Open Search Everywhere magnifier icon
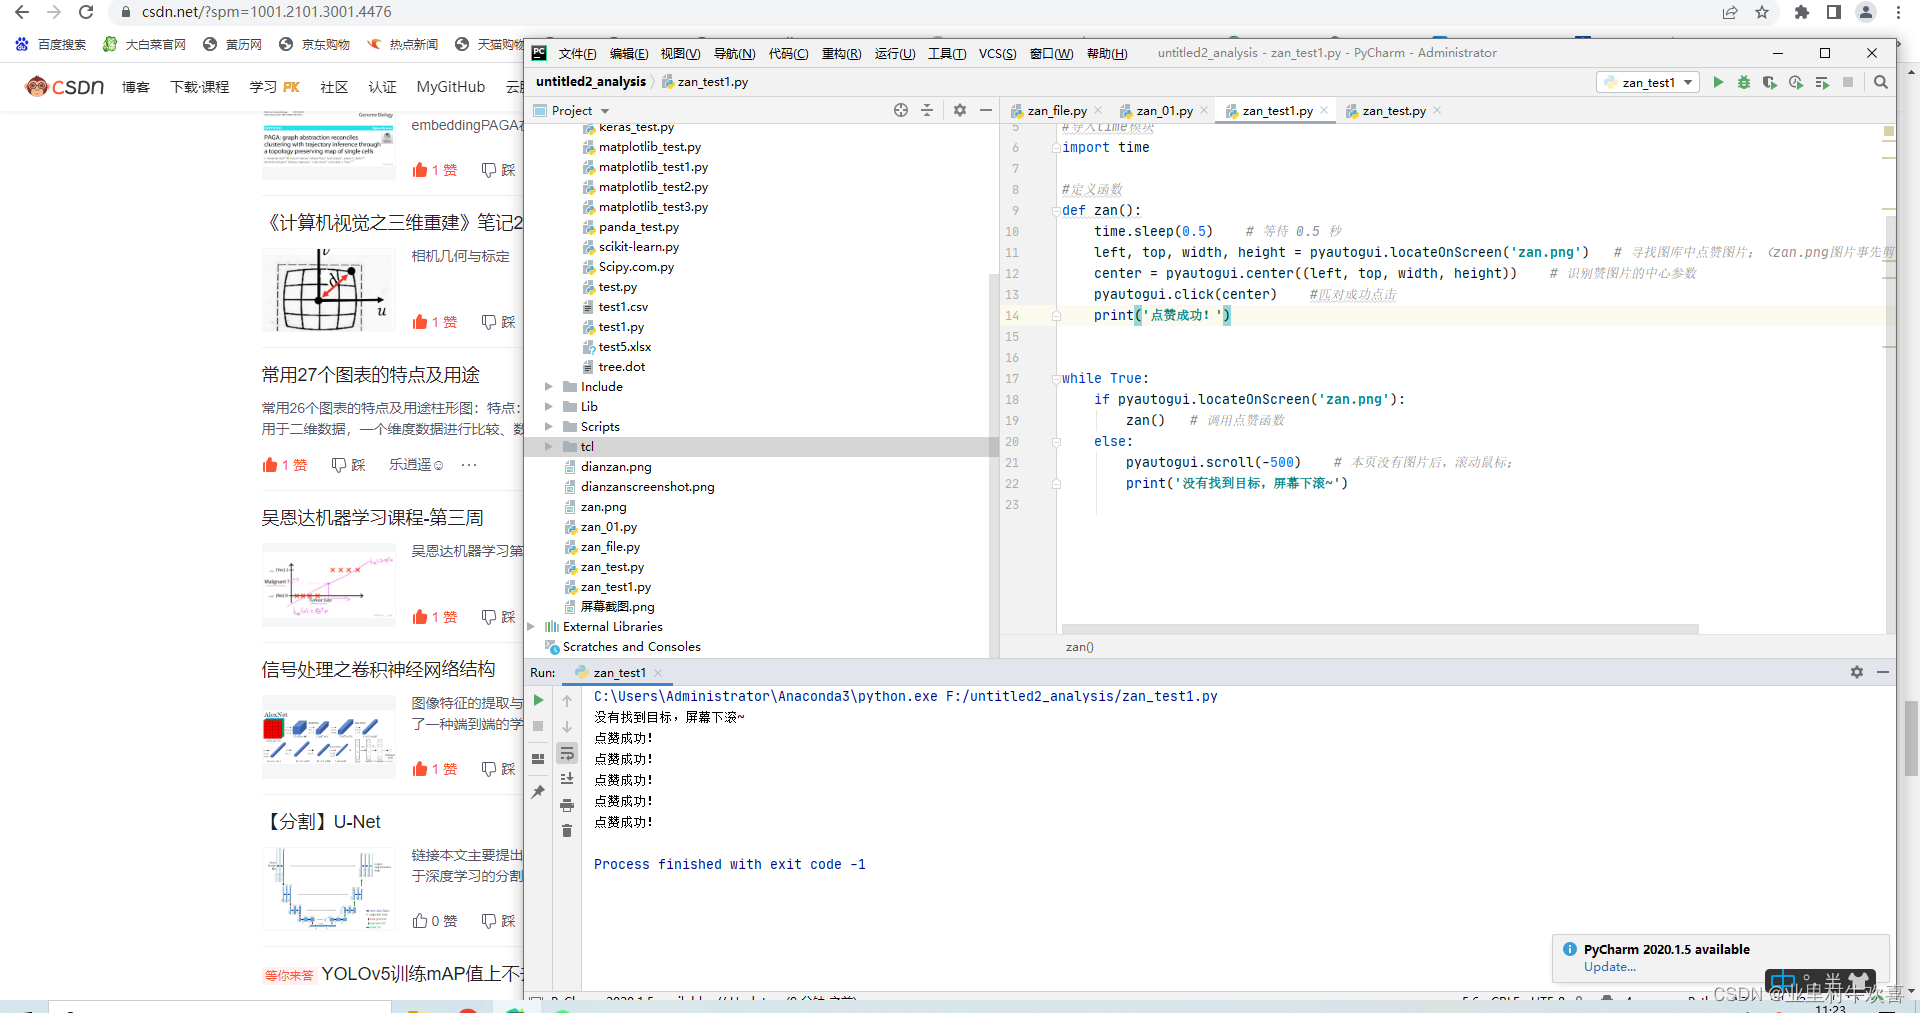The height and width of the screenshot is (1013, 1920). coord(1881,82)
